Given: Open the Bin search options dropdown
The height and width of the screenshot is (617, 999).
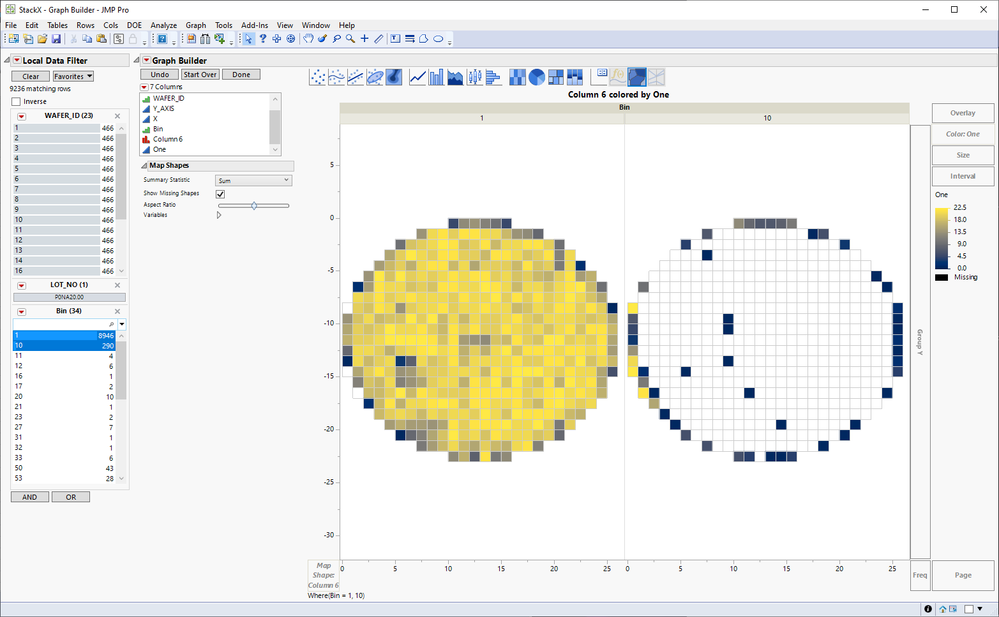Looking at the screenshot, I should [x=122, y=324].
